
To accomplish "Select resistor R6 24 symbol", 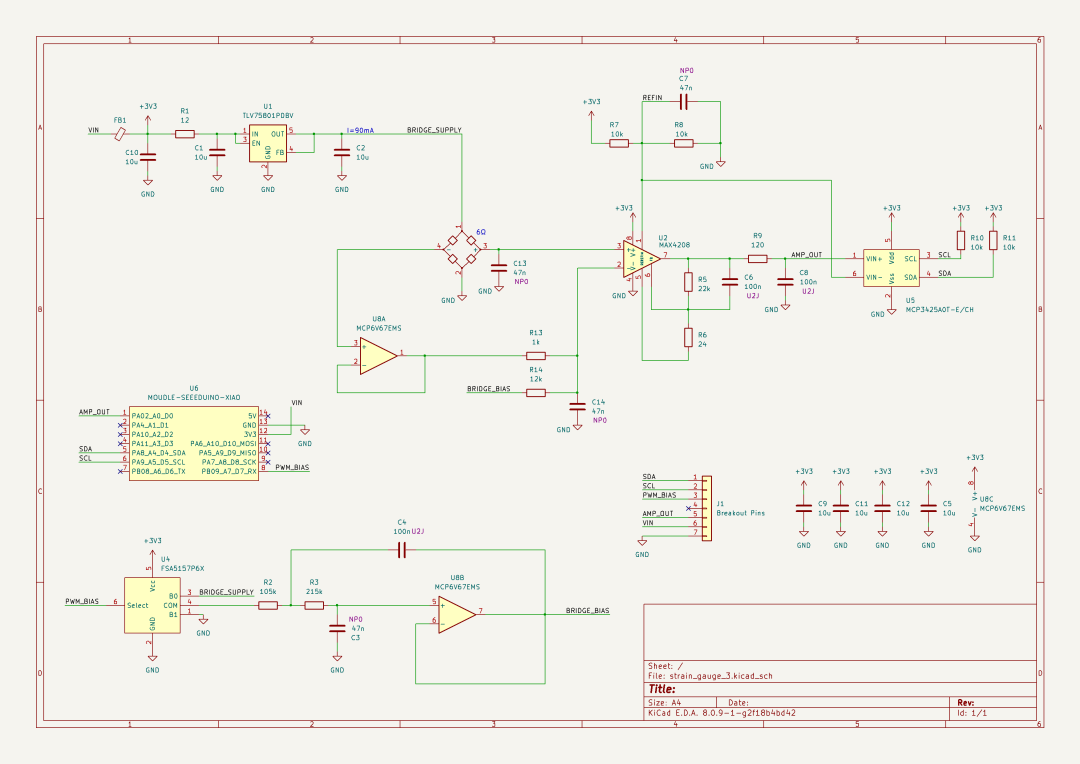I will 688,337.
